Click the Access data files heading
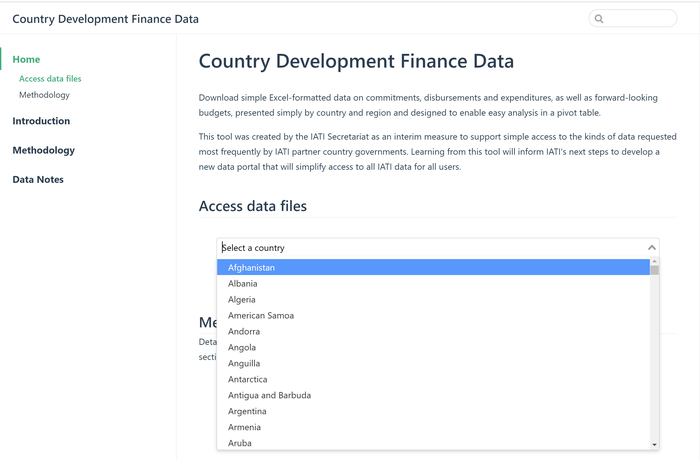Image resolution: width=700 pixels, height=461 pixels. coord(253,206)
